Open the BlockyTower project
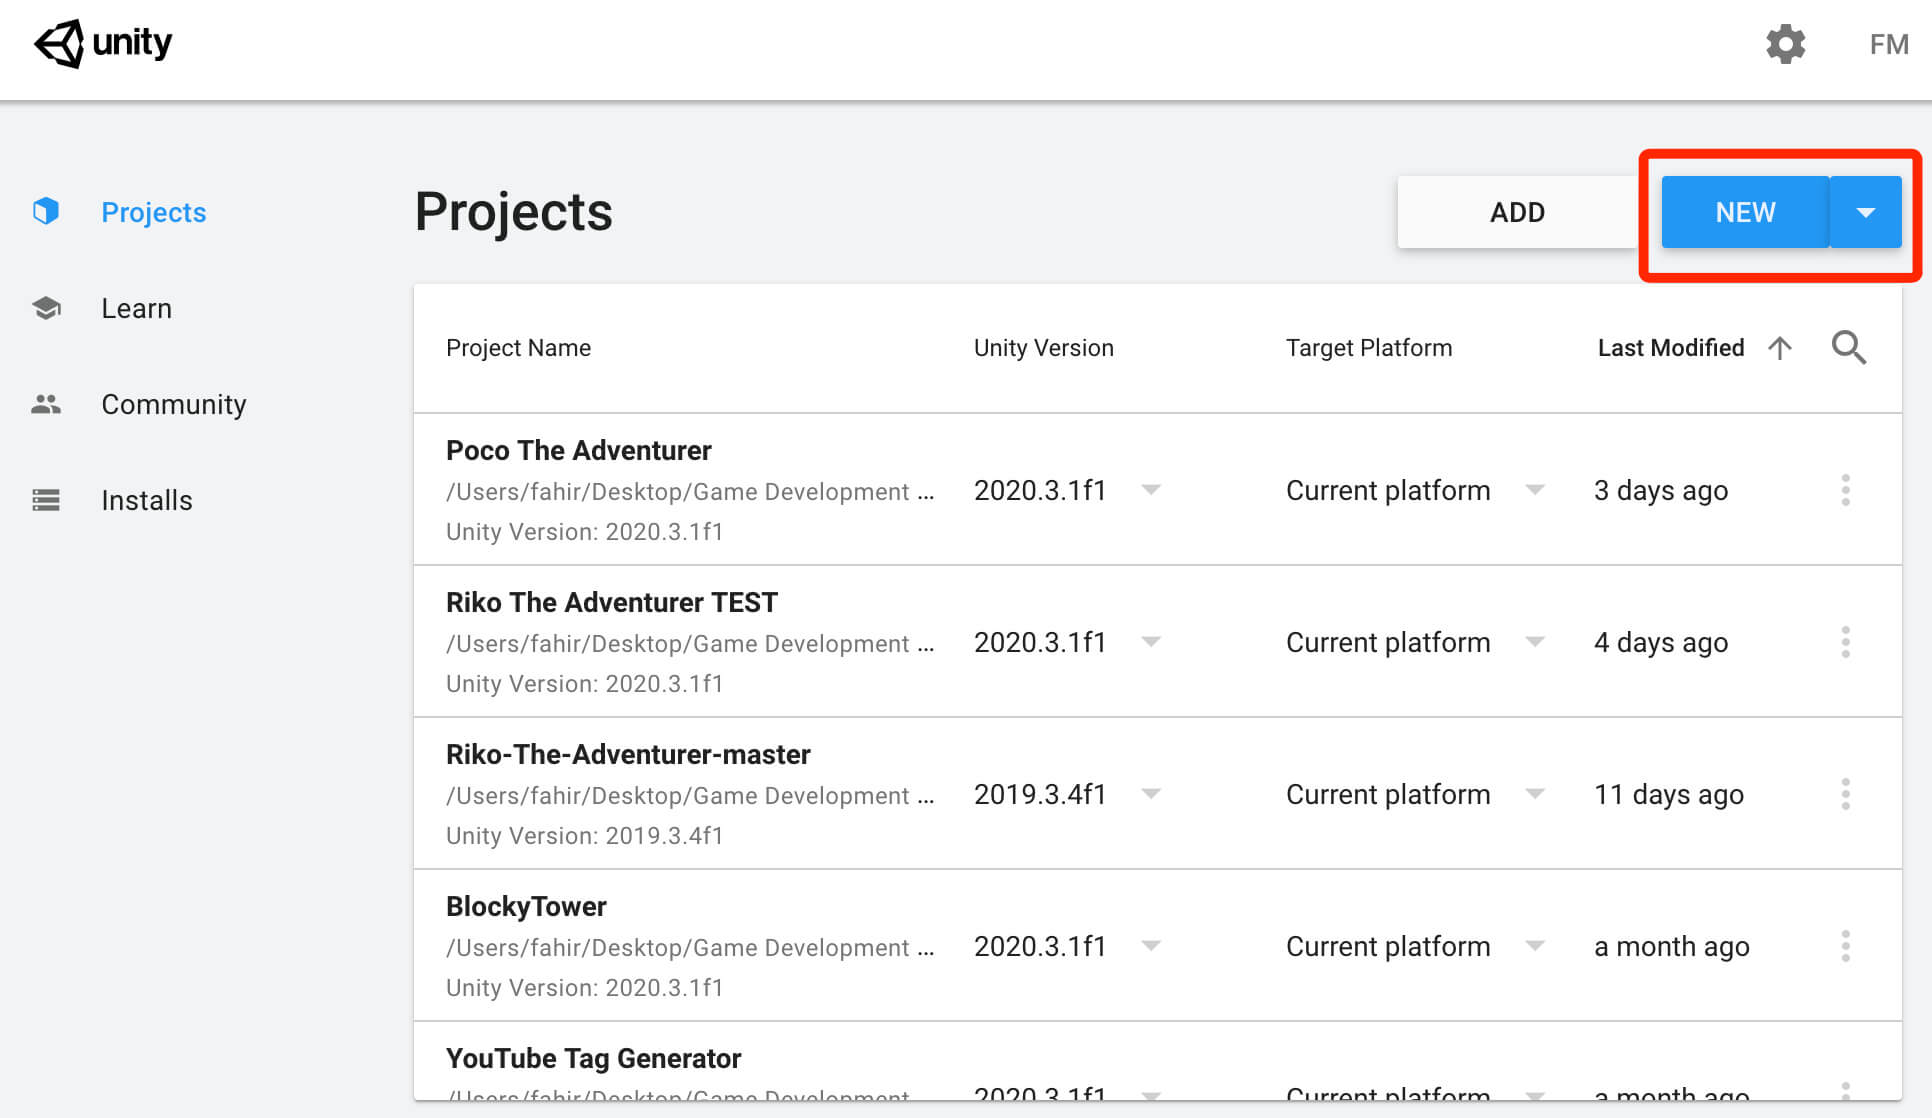This screenshot has height=1118, width=1932. (x=526, y=907)
